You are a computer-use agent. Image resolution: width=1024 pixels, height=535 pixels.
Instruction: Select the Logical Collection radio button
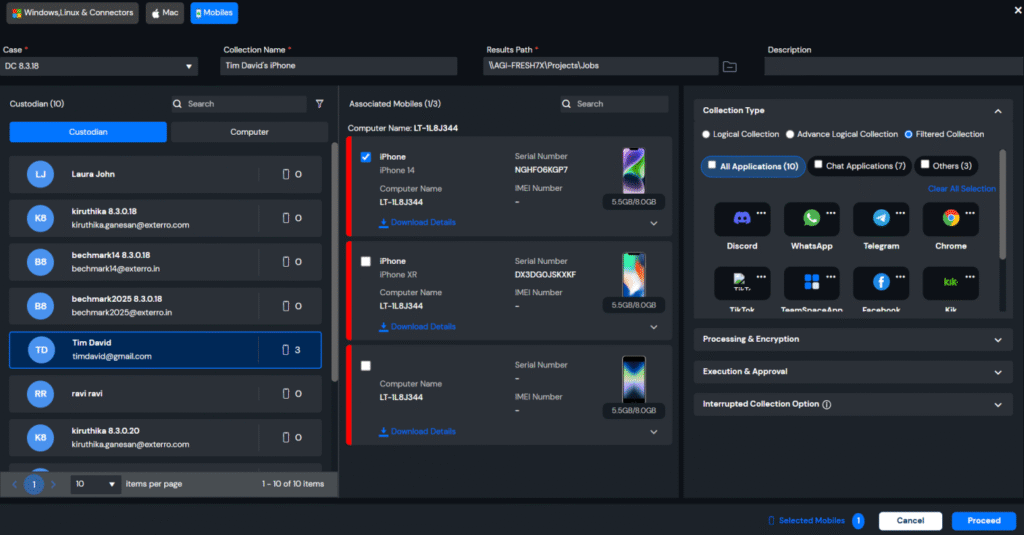(x=706, y=134)
